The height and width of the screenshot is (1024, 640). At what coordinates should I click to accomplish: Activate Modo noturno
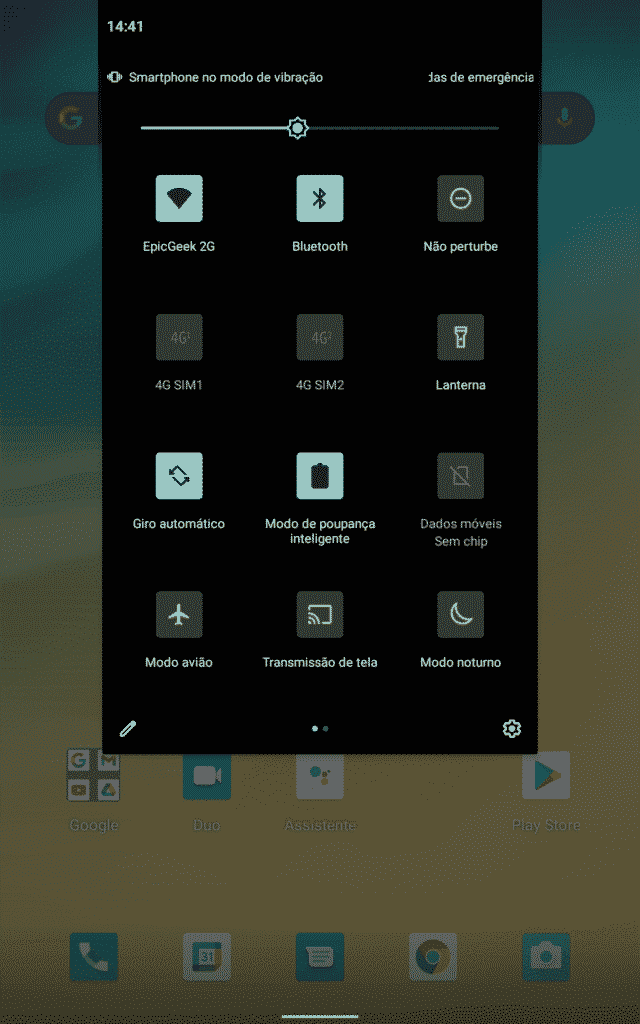[x=460, y=614]
